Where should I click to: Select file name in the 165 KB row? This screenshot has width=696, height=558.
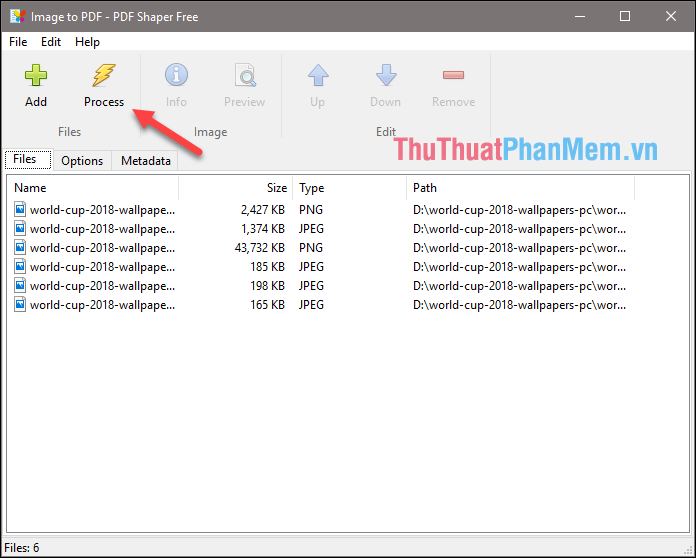coord(103,305)
